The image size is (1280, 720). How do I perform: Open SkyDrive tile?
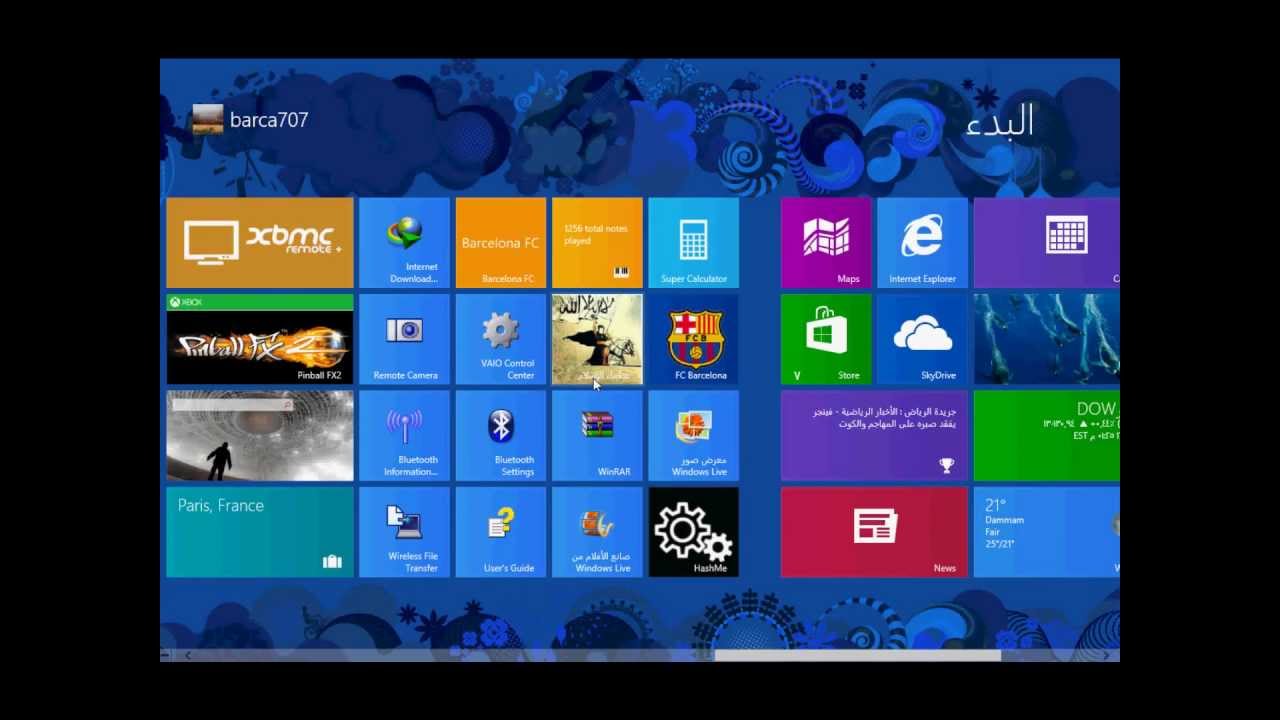[922, 339]
